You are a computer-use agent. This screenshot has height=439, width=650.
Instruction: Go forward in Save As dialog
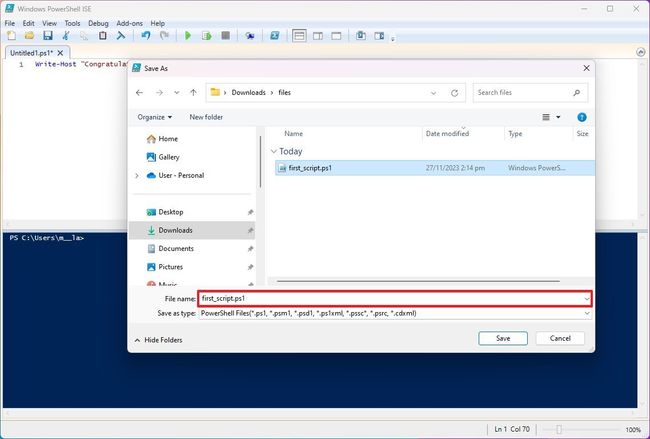(x=159, y=92)
